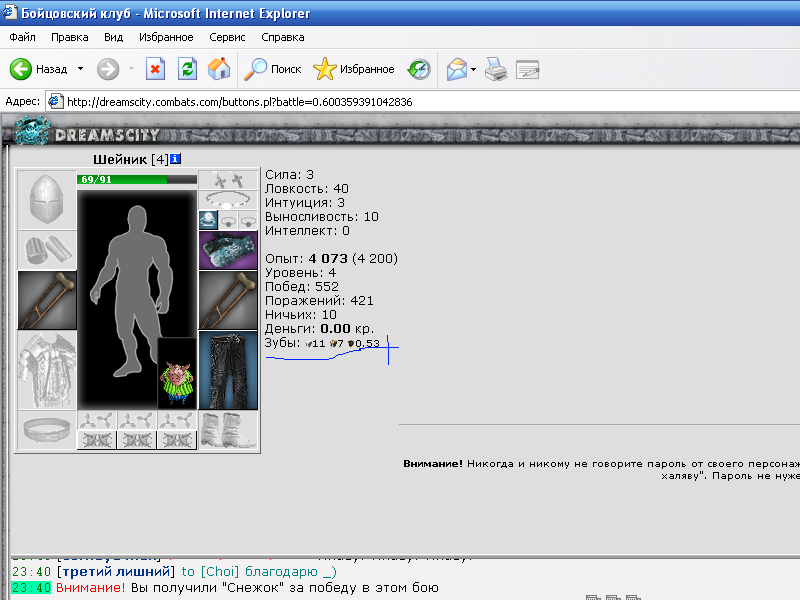
Task: Open Search (Поиск) toolbar button
Action: (272, 69)
